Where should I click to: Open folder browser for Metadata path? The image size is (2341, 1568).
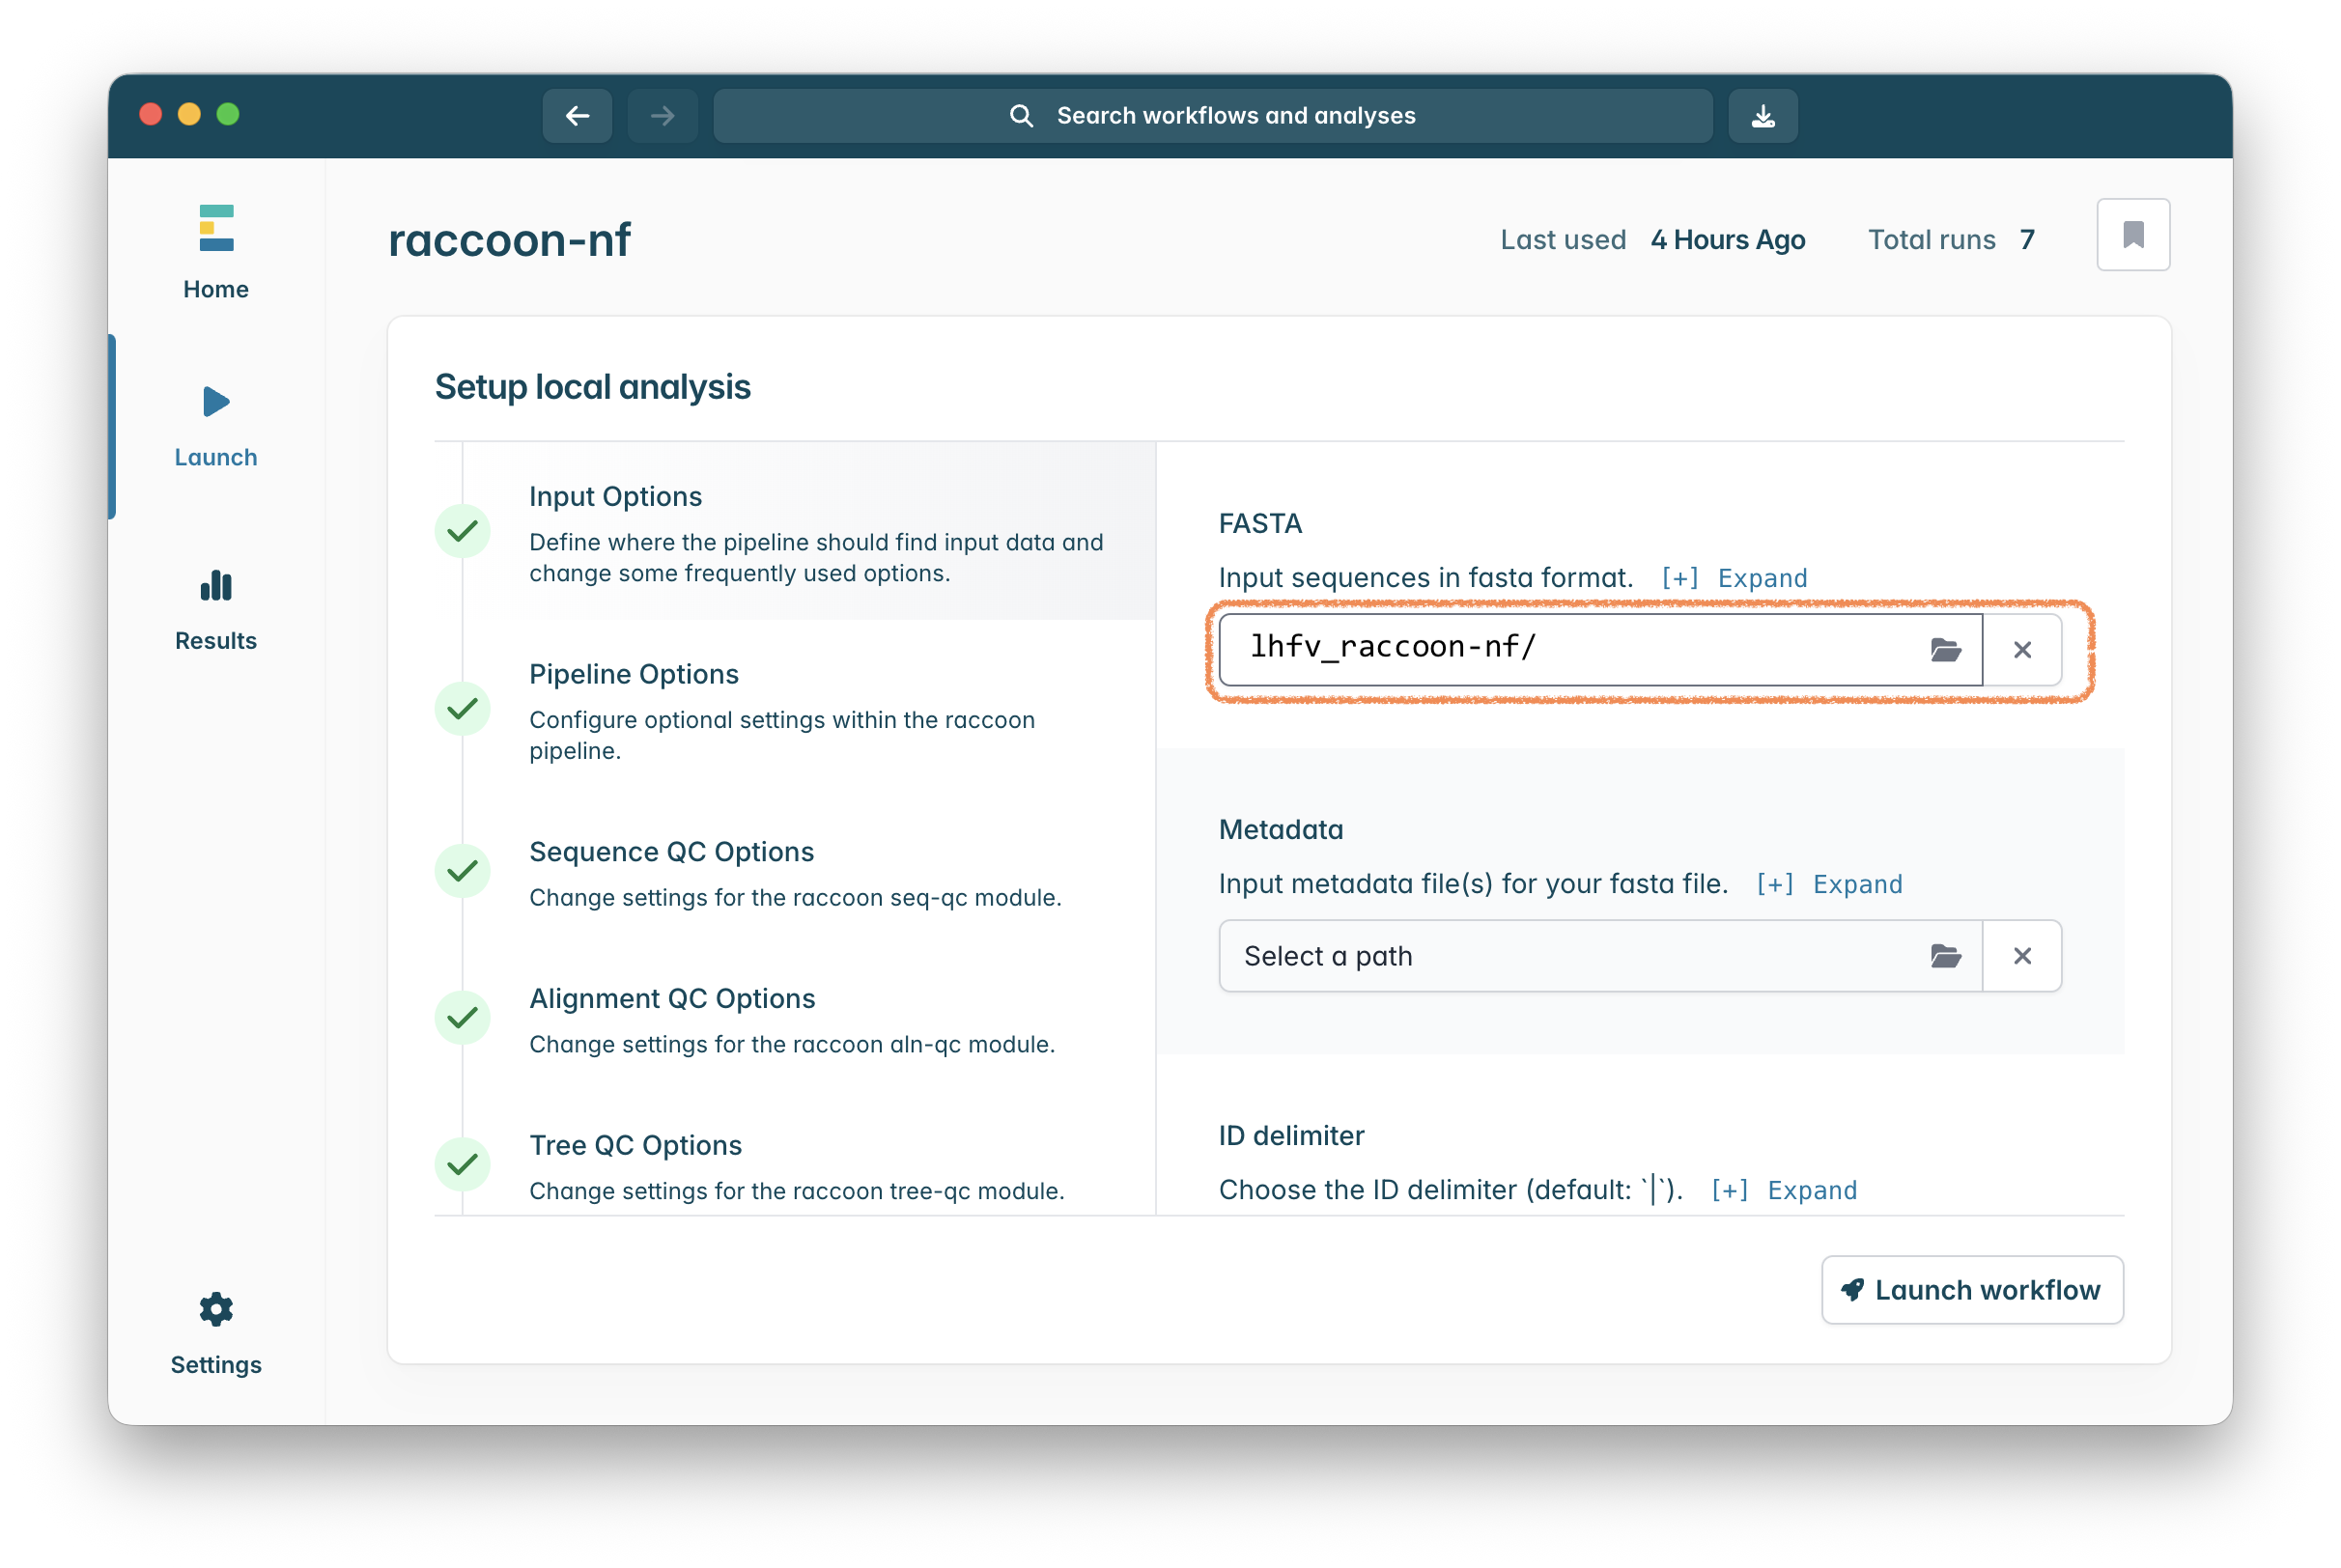[x=1944, y=956]
